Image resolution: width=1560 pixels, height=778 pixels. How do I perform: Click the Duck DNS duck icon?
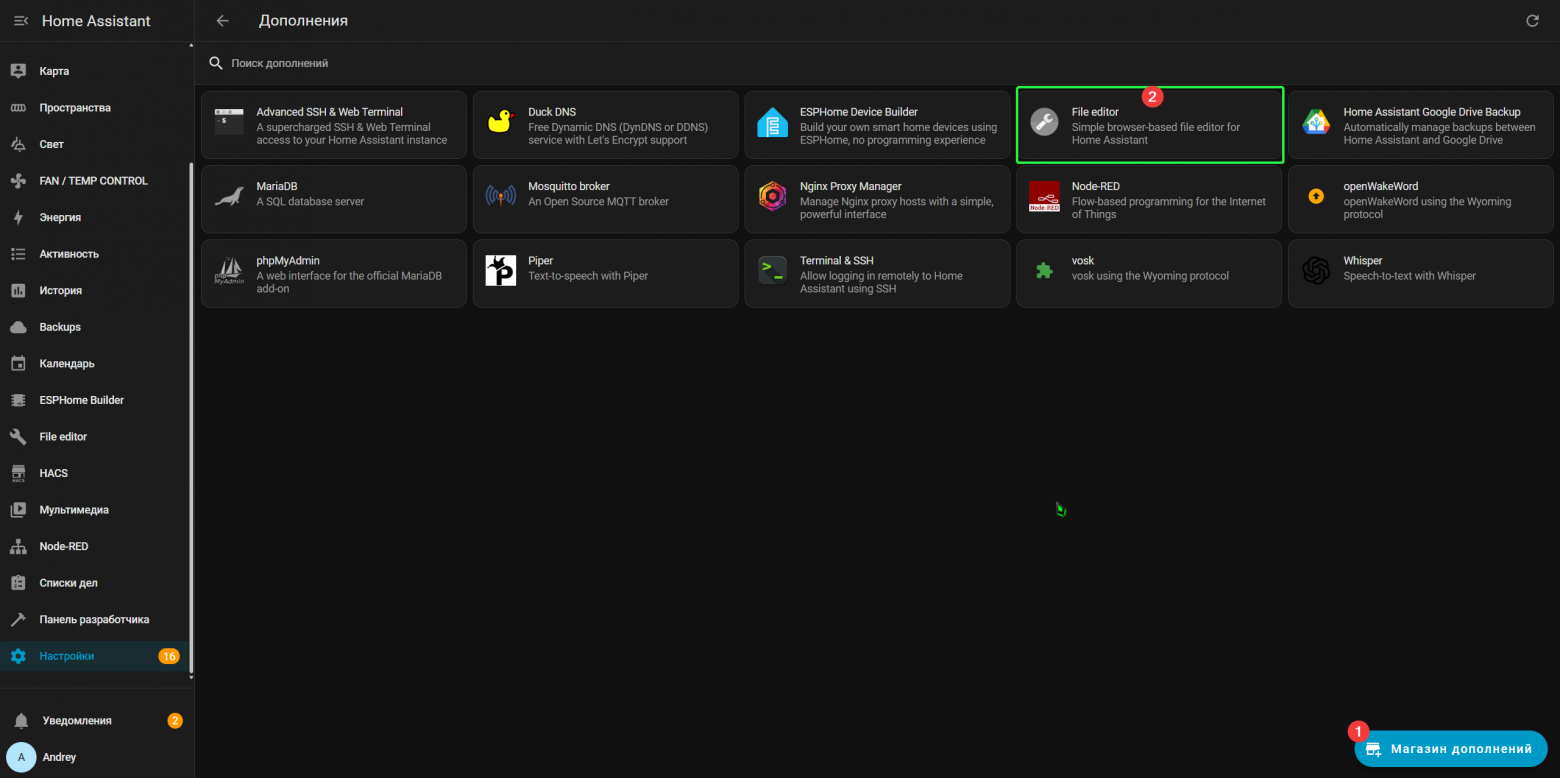point(500,122)
